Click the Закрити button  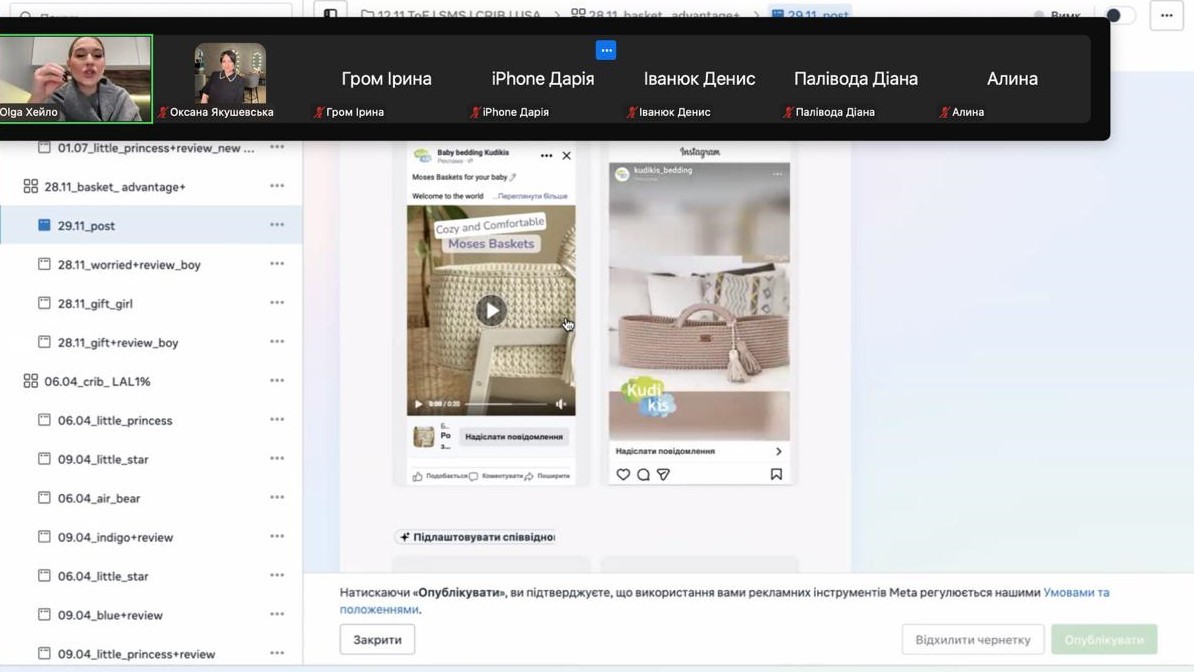click(x=377, y=640)
